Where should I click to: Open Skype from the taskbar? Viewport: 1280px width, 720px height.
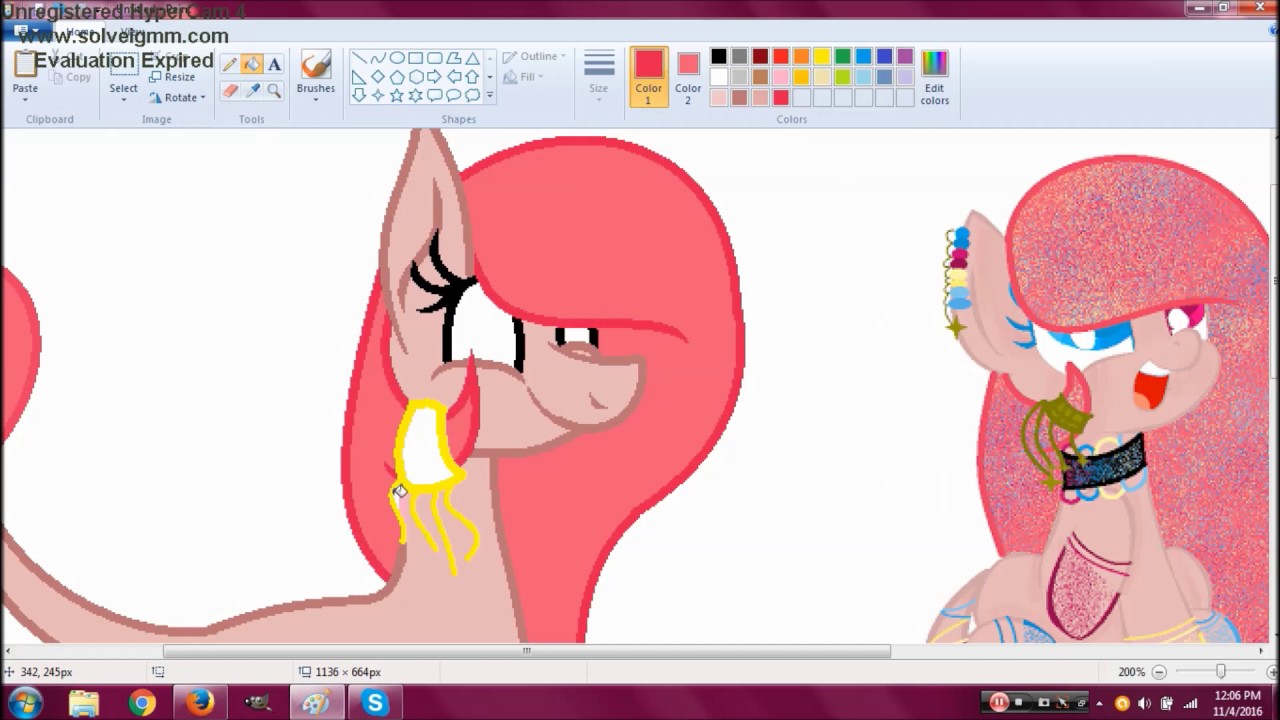pos(375,703)
